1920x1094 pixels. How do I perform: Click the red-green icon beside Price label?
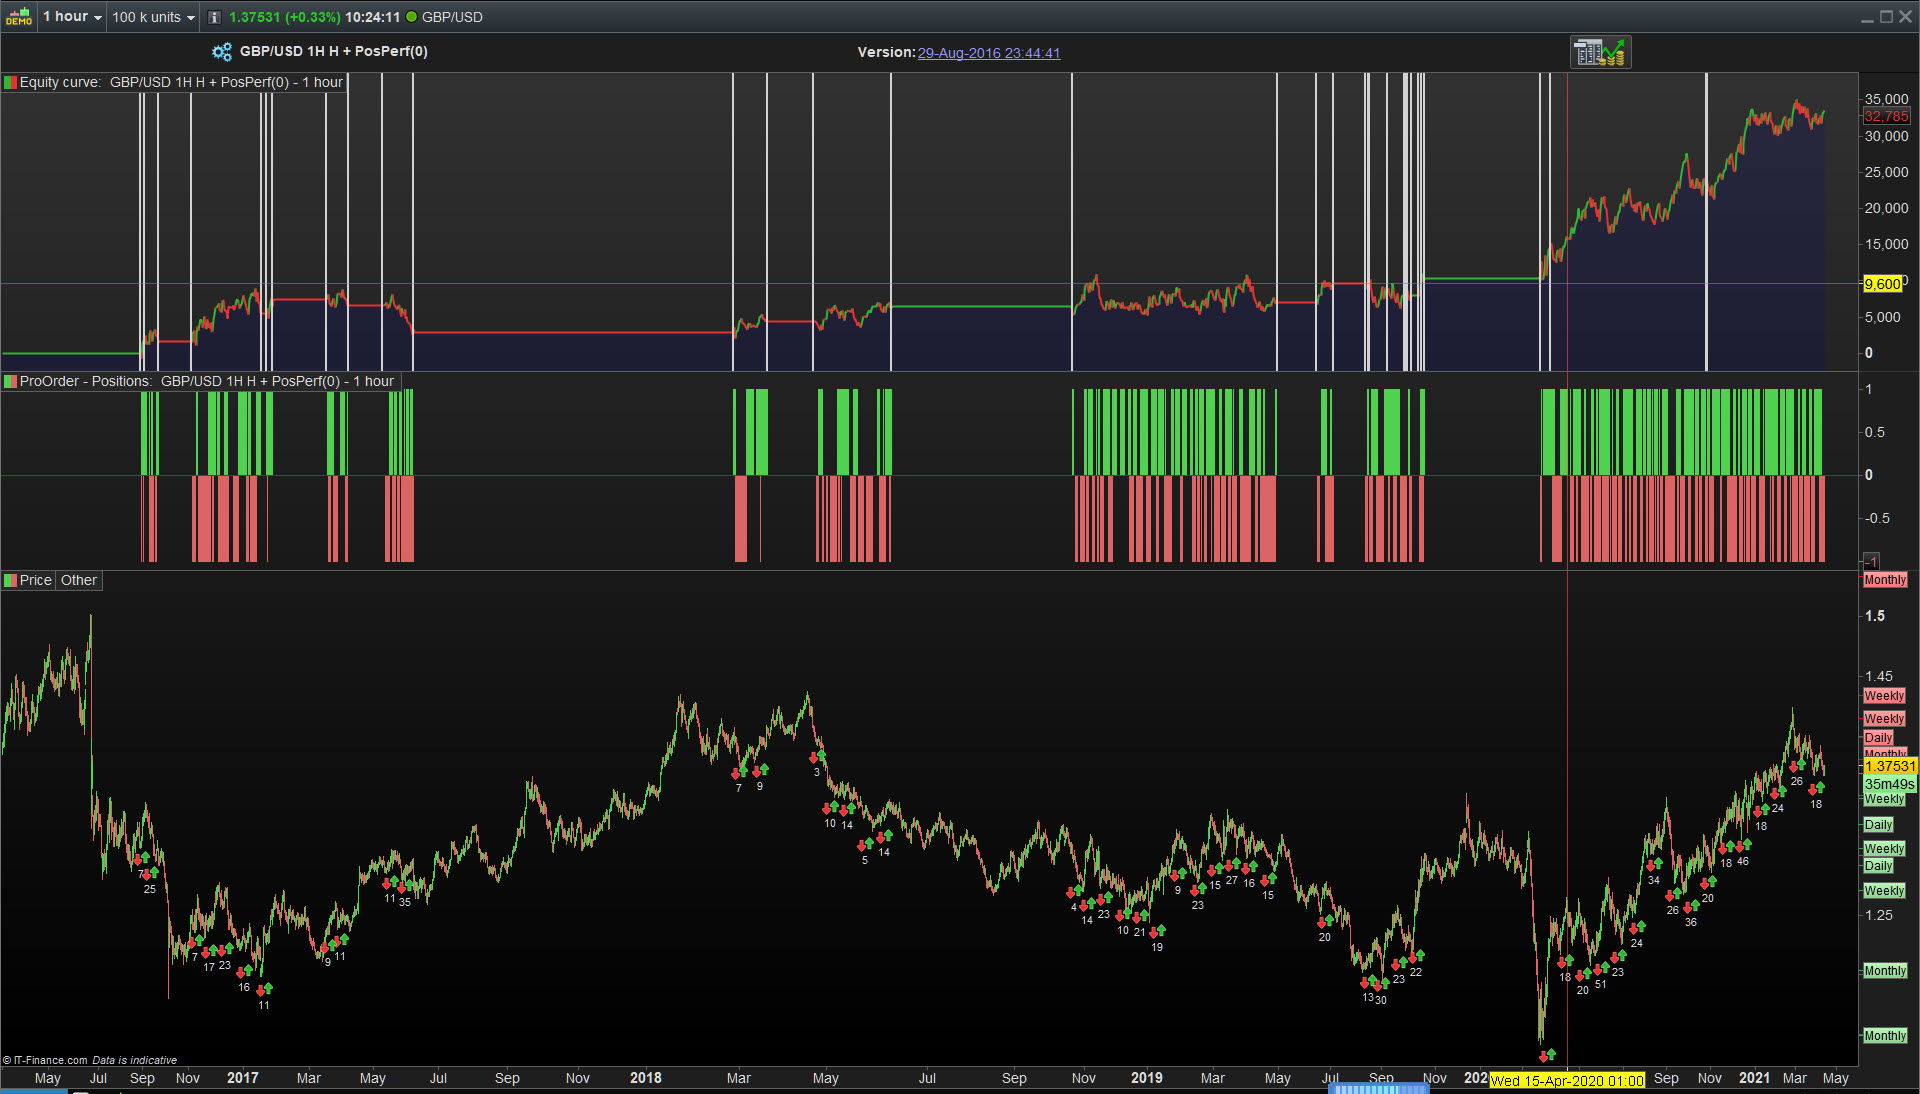10,580
